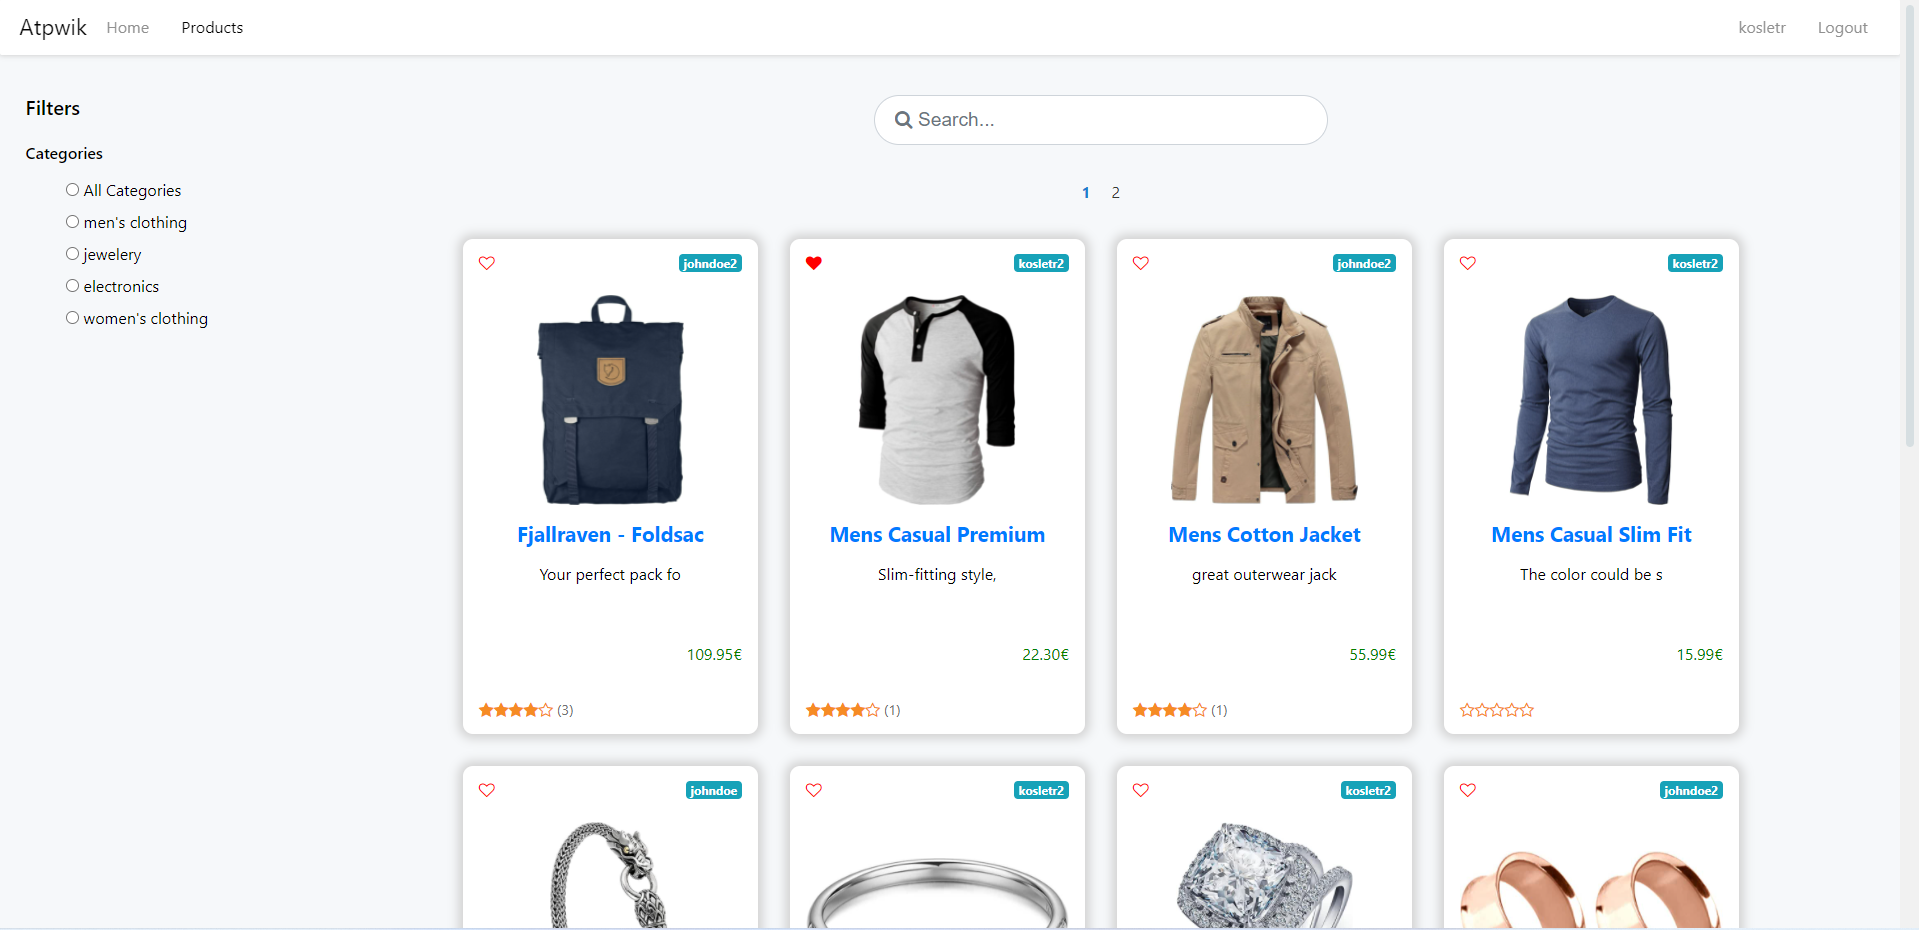Click johndoe2 seller badge on Cotton Jacket card
The image size is (1919, 930).
1364,264
